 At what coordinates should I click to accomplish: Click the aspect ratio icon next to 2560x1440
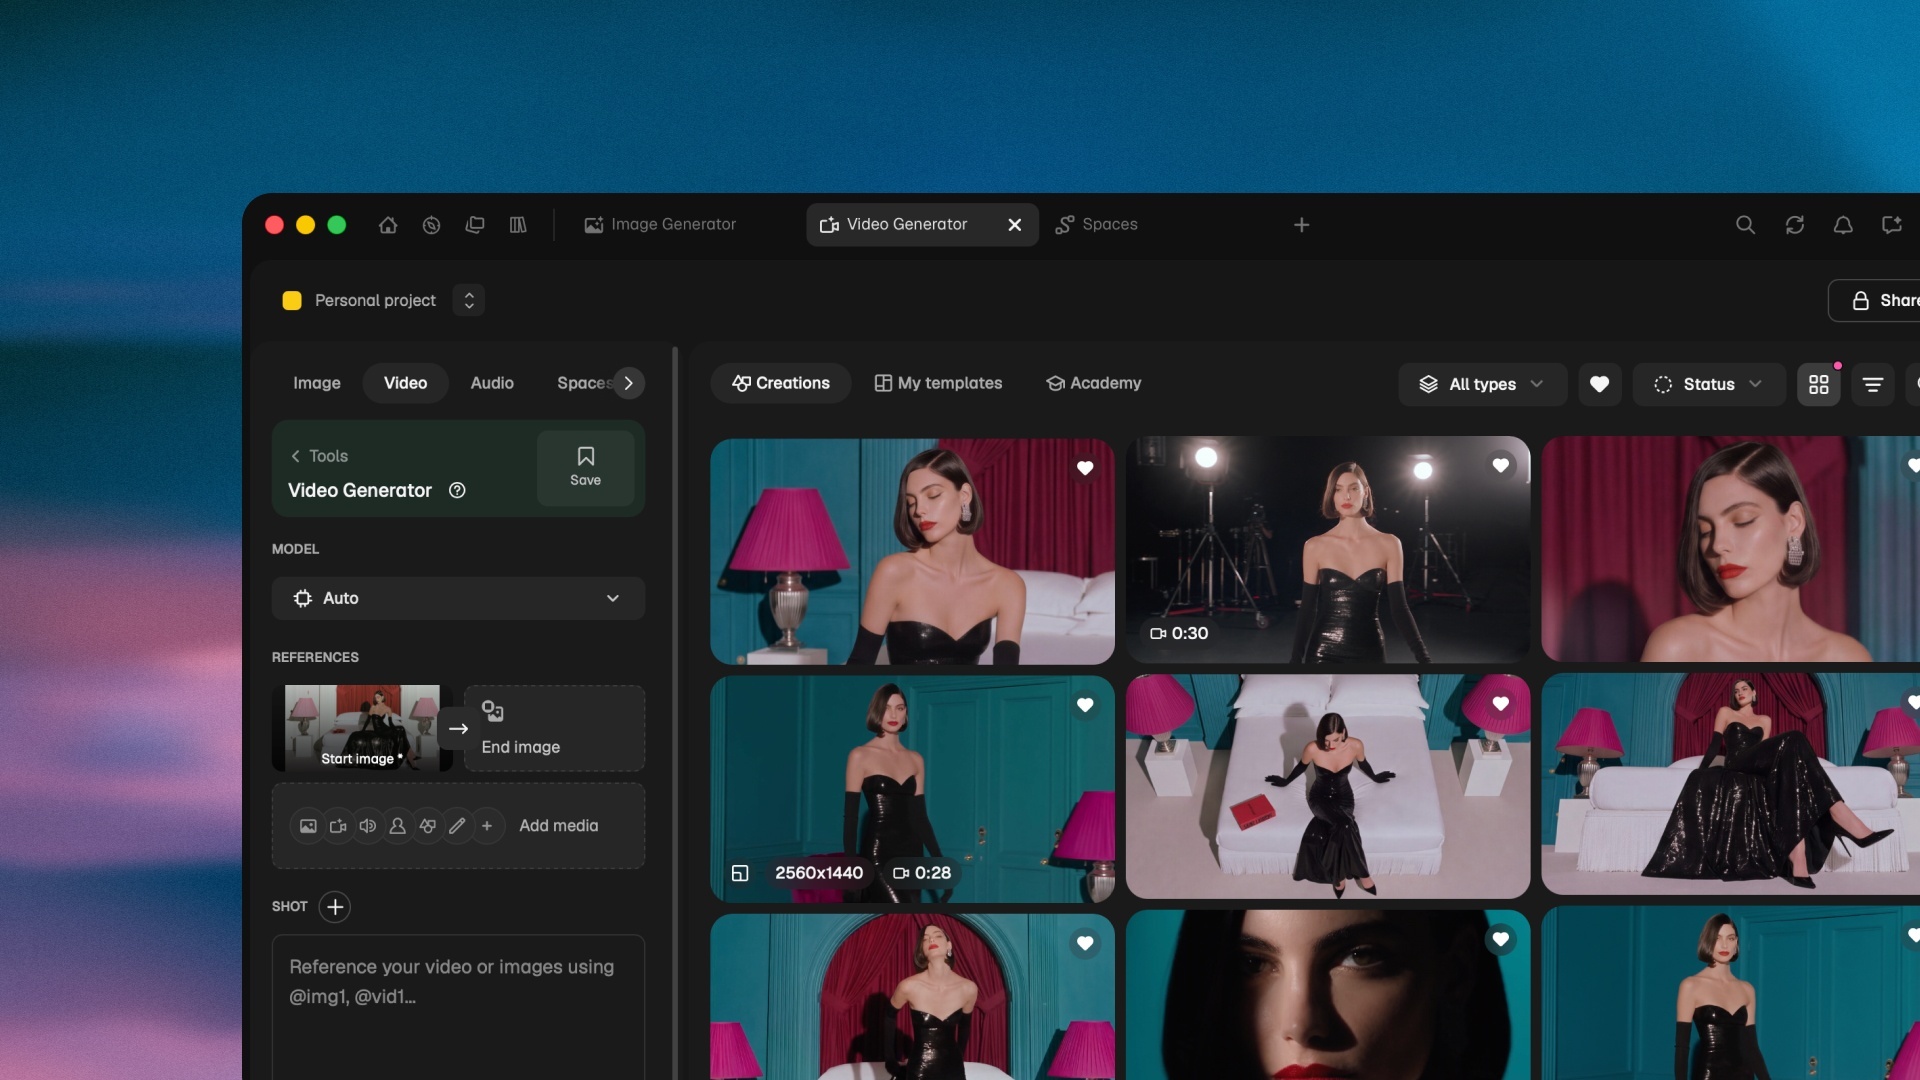coord(740,873)
